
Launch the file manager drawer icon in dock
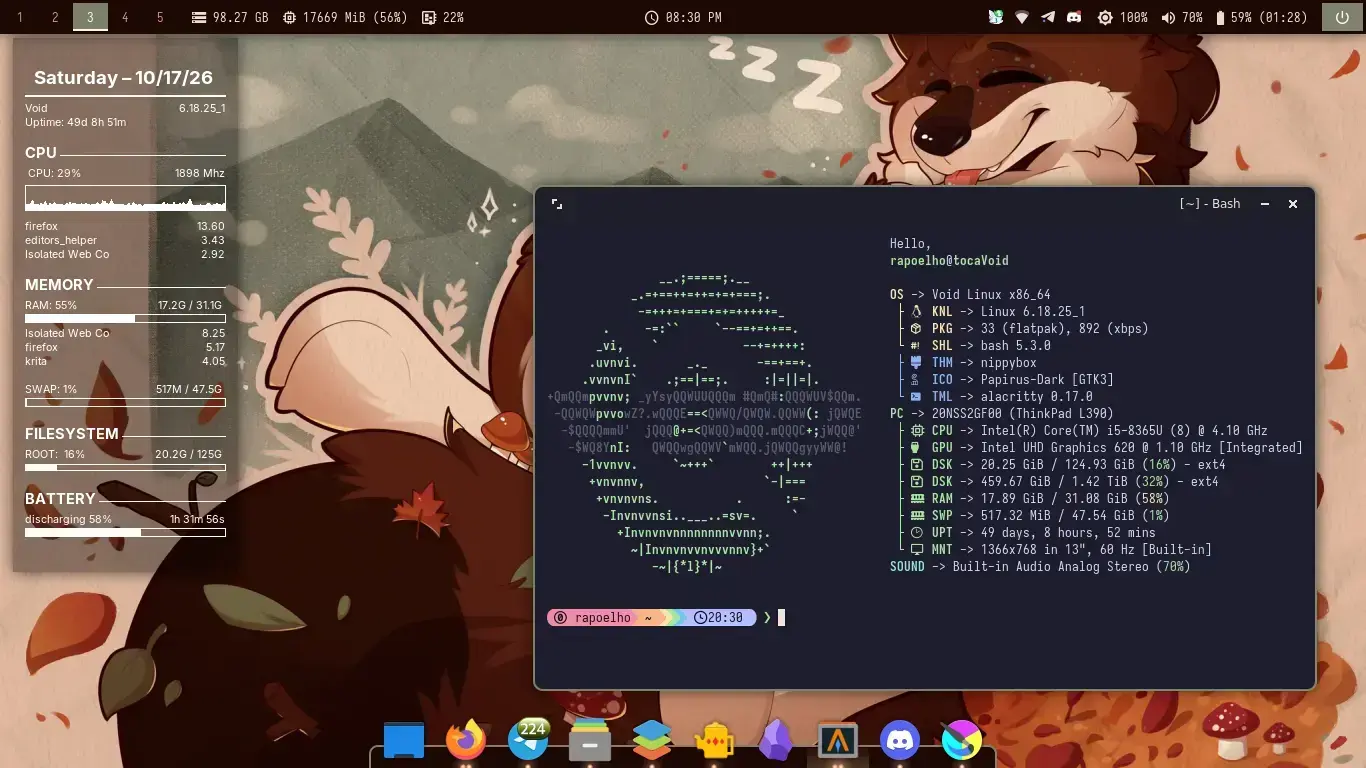[590, 741]
